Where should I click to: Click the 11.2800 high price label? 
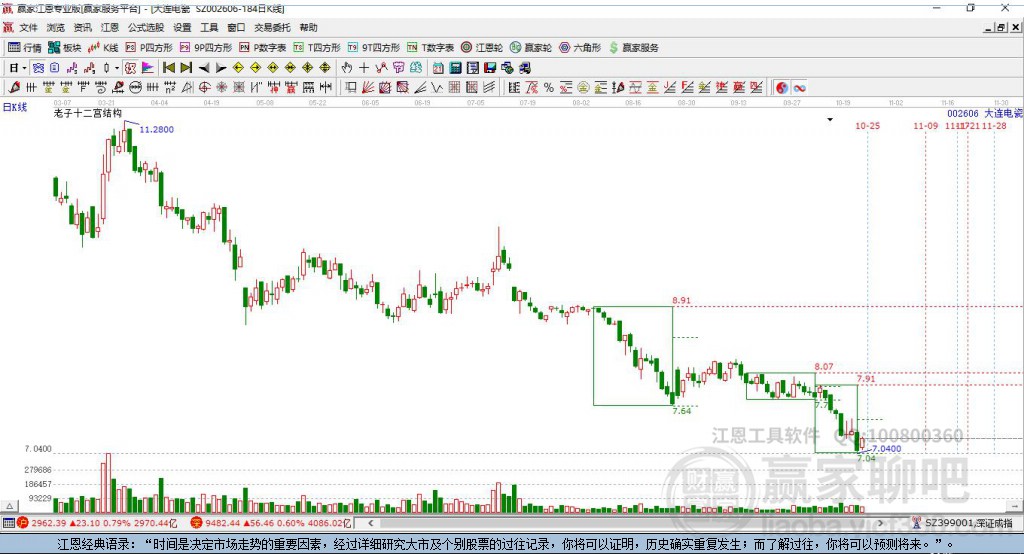coord(157,129)
